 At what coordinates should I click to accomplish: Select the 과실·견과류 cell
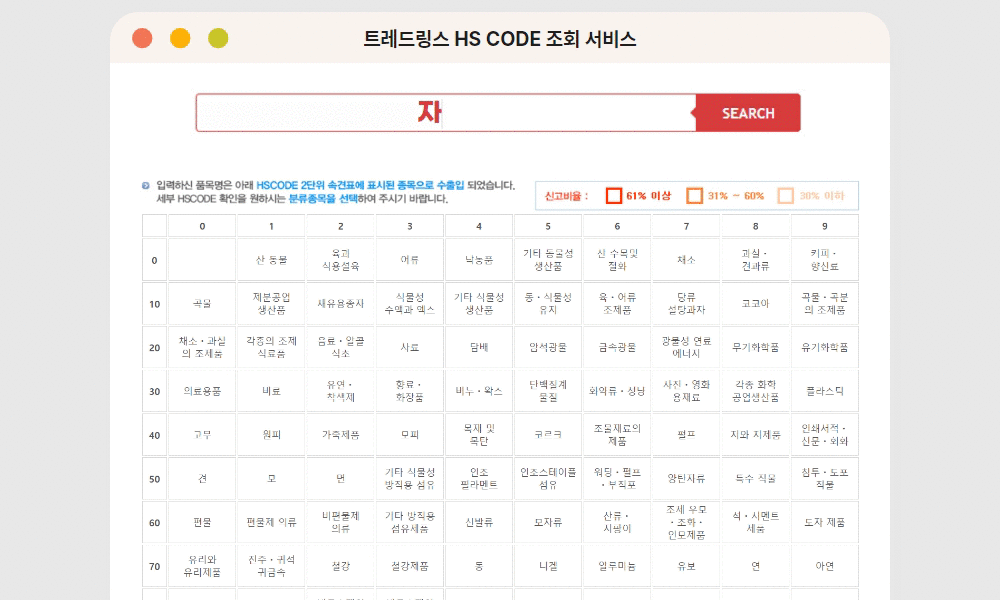(755, 260)
